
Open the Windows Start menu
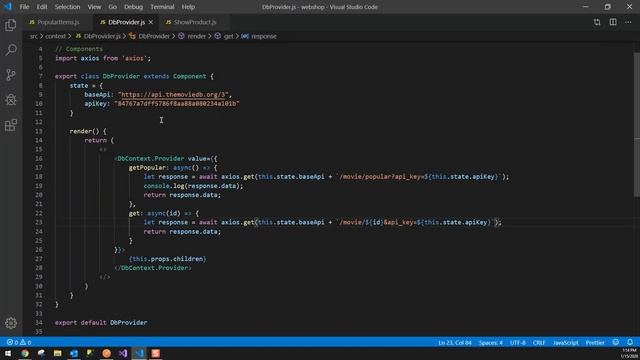(x=8, y=353)
